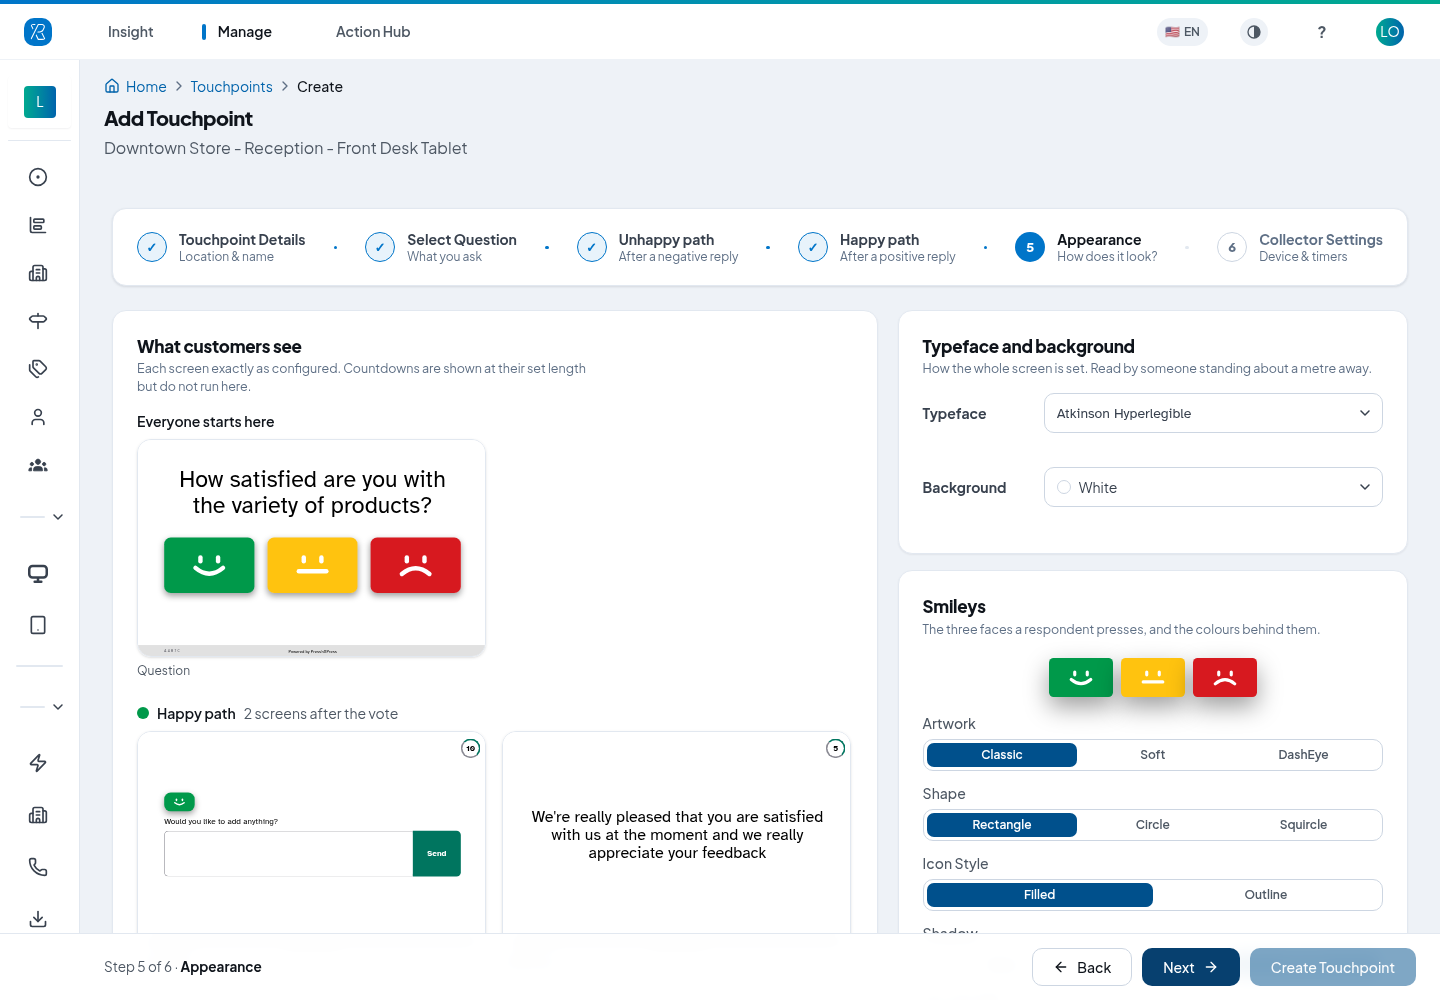Open the lightning bolt icon in sidebar
Image resolution: width=1440 pixels, height=1000 pixels.
coord(38,763)
